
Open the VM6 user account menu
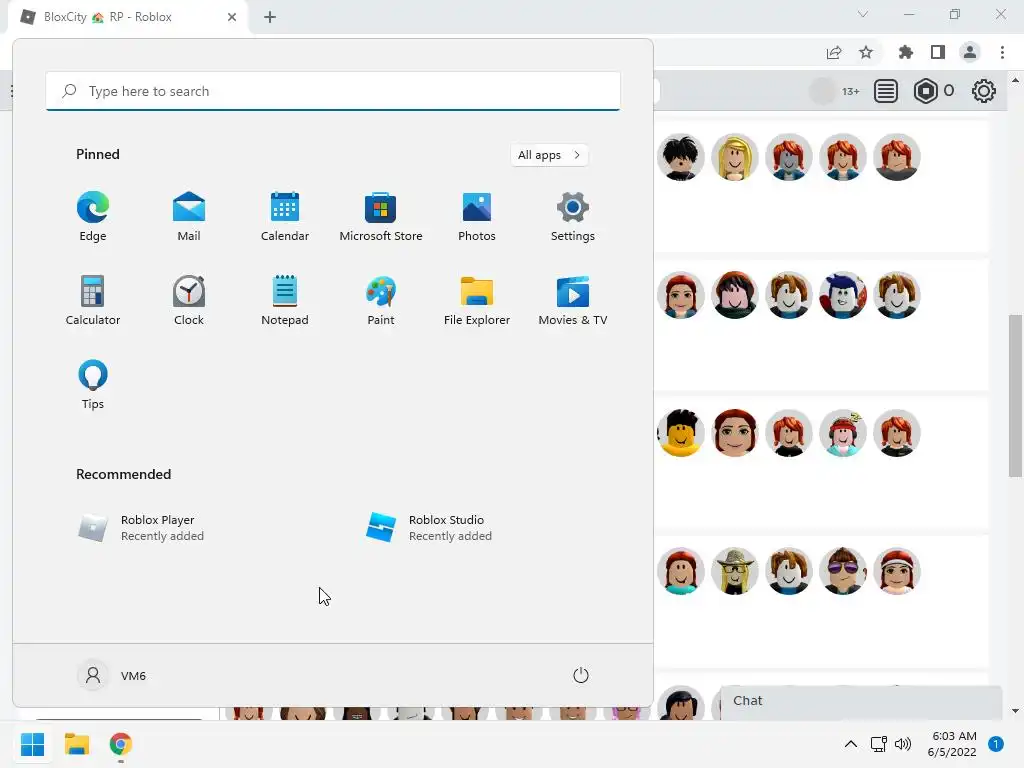tap(112, 675)
